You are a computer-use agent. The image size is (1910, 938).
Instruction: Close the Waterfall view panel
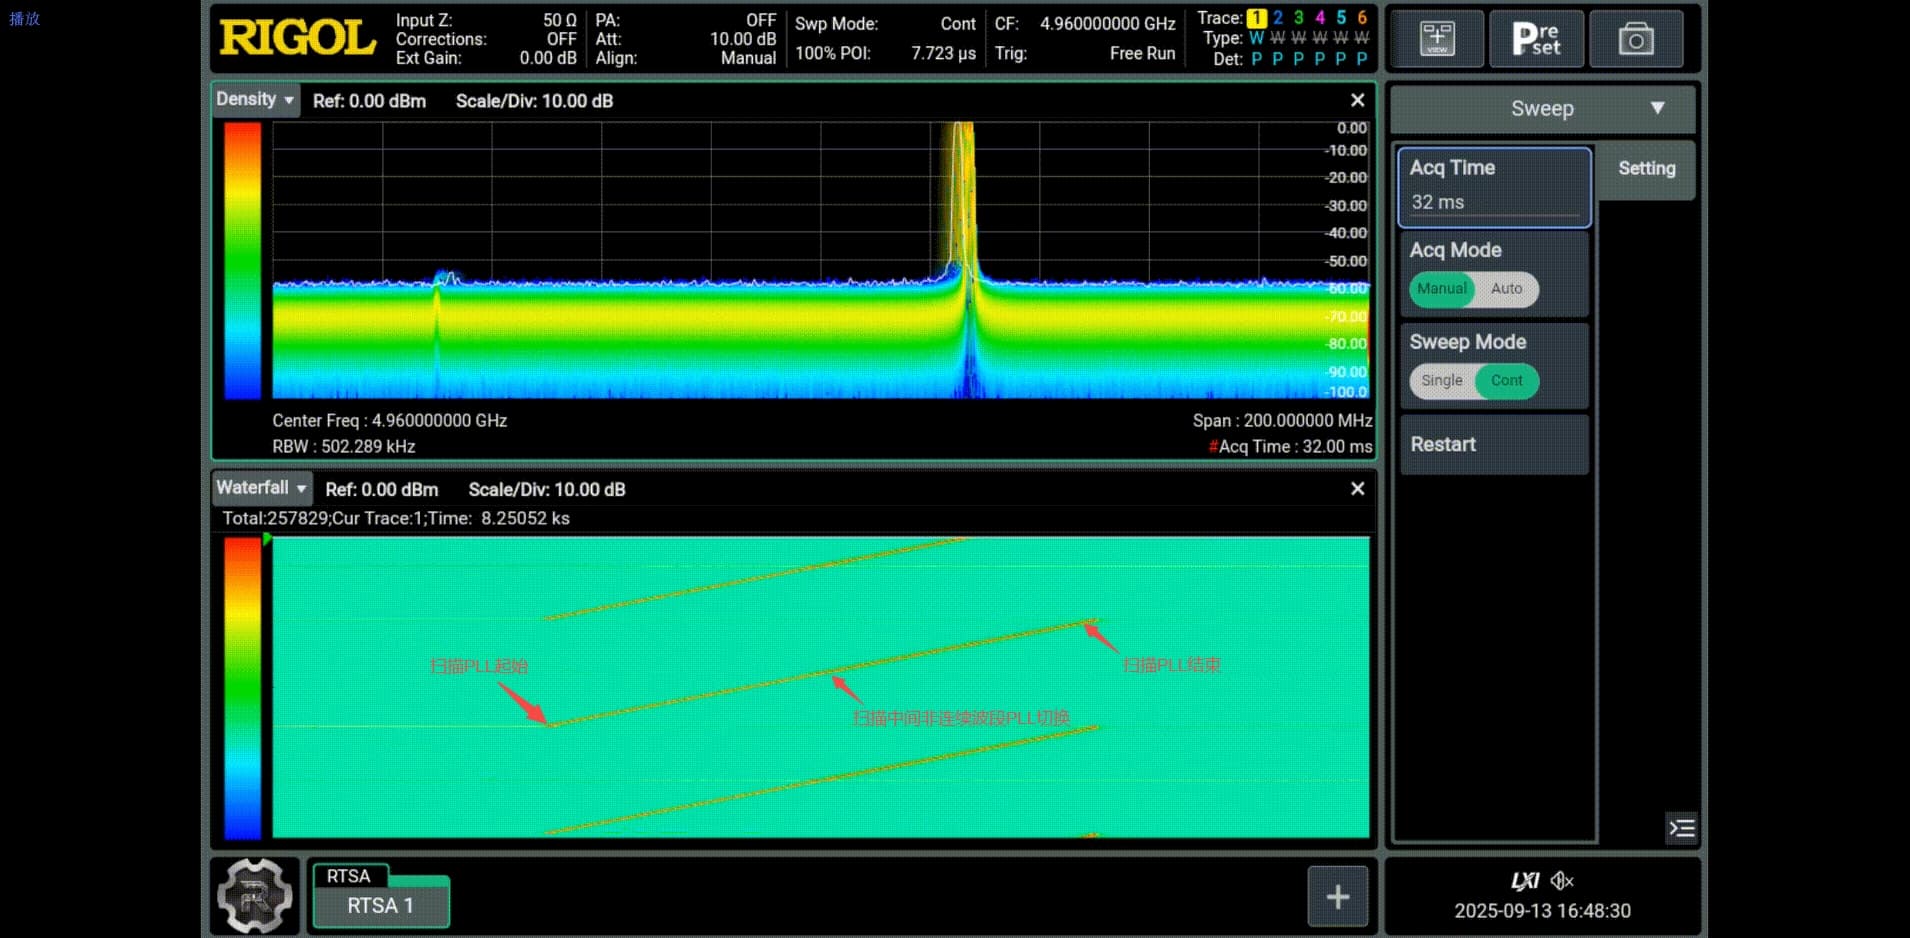click(1357, 488)
